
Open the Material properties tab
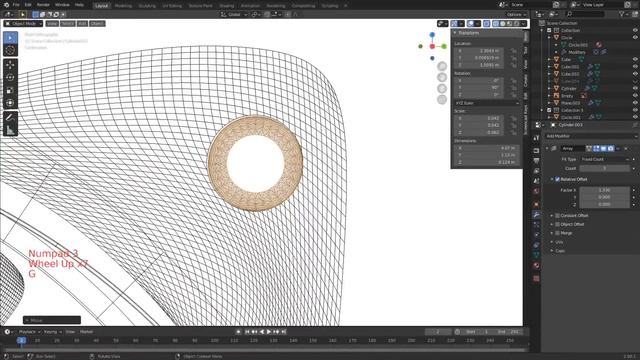tap(536, 265)
